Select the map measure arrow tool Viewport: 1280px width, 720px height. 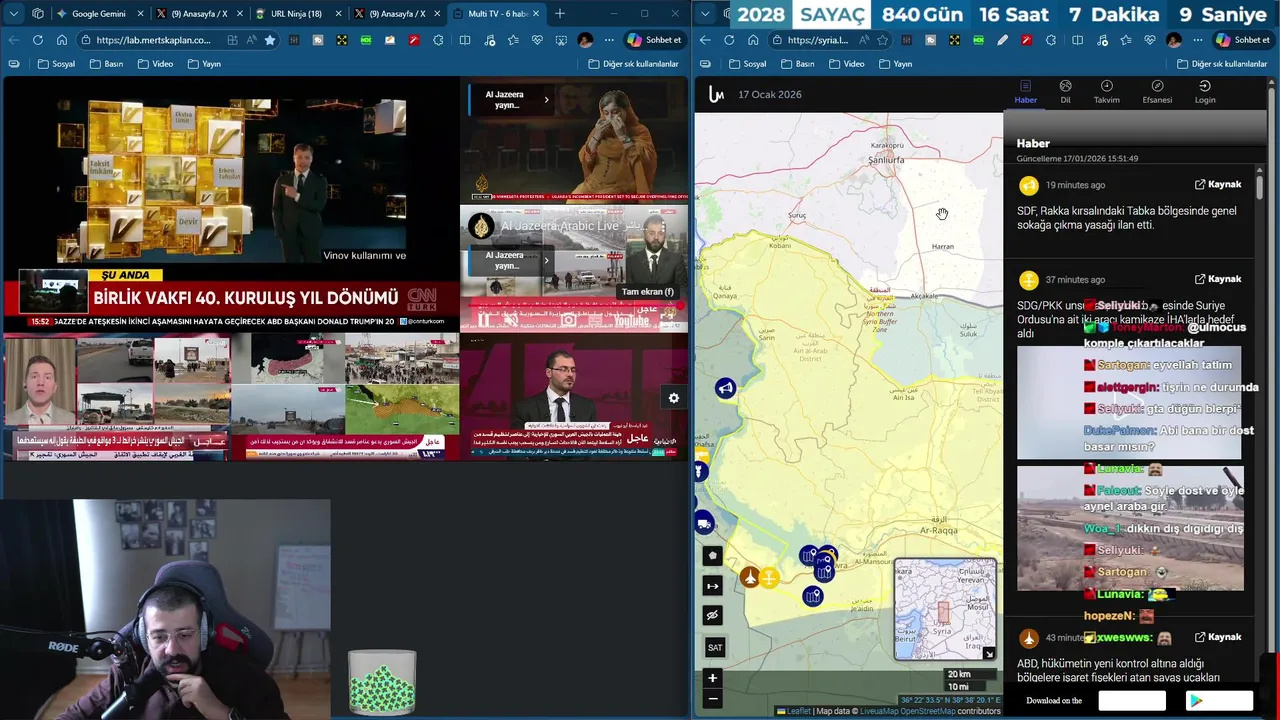point(713,586)
